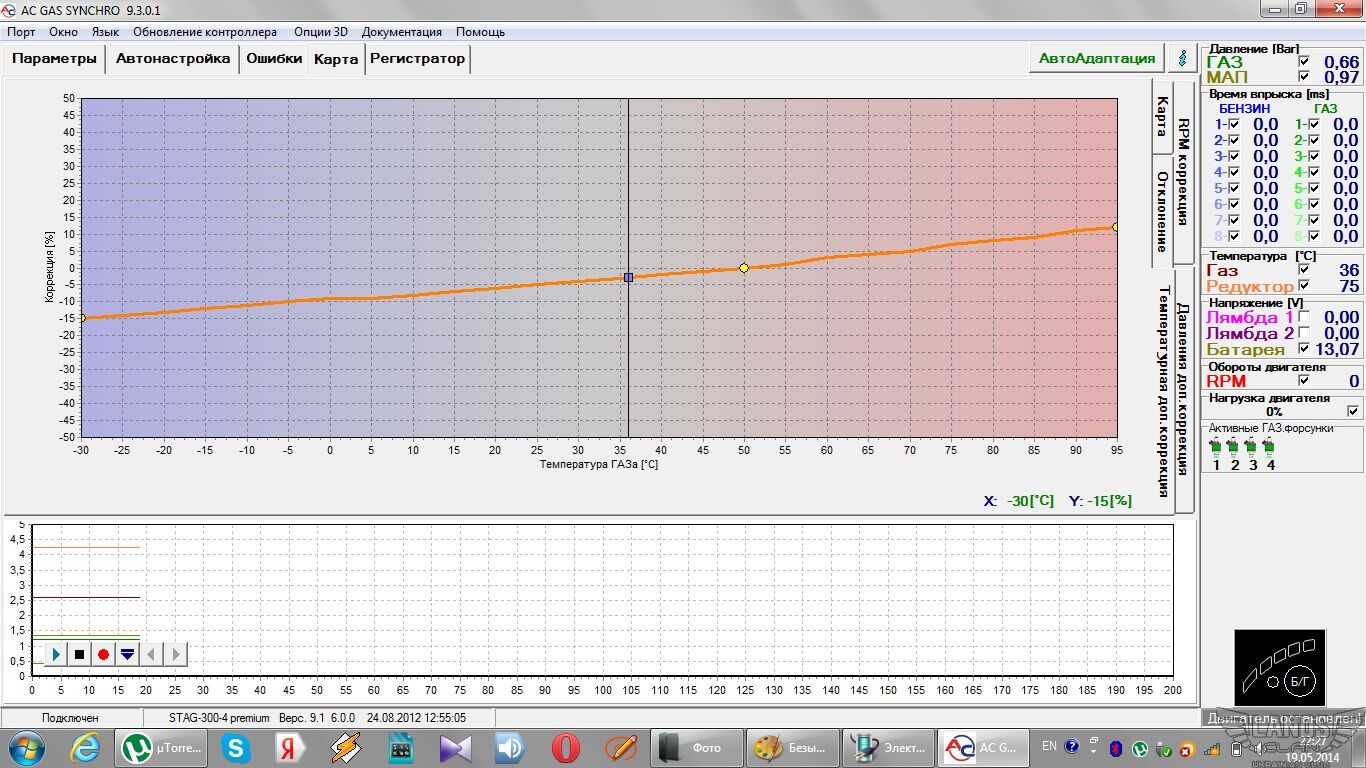Enable the Лямбда 2 checkbox

click(1303, 333)
